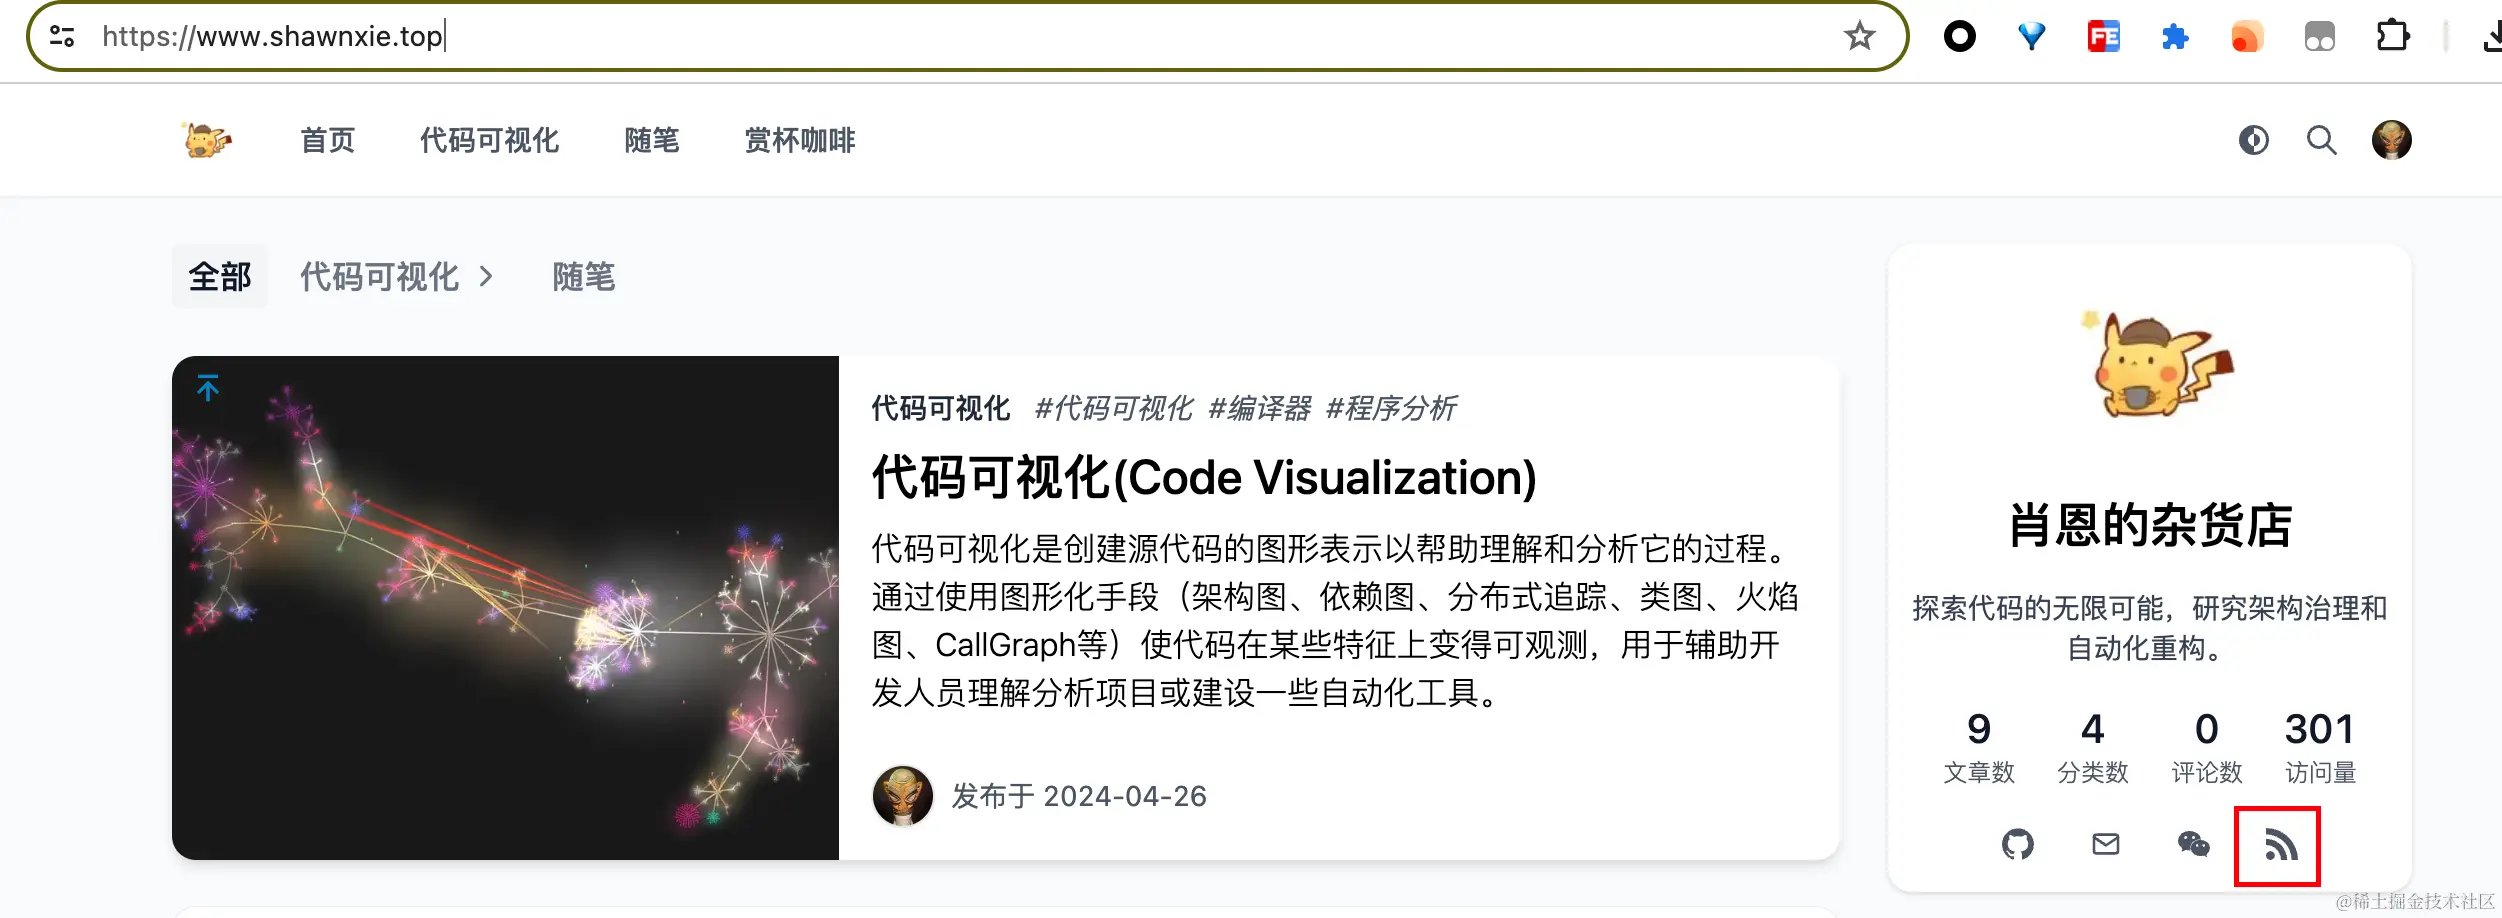Toggle the dark/light theme icon

pos(2254,140)
